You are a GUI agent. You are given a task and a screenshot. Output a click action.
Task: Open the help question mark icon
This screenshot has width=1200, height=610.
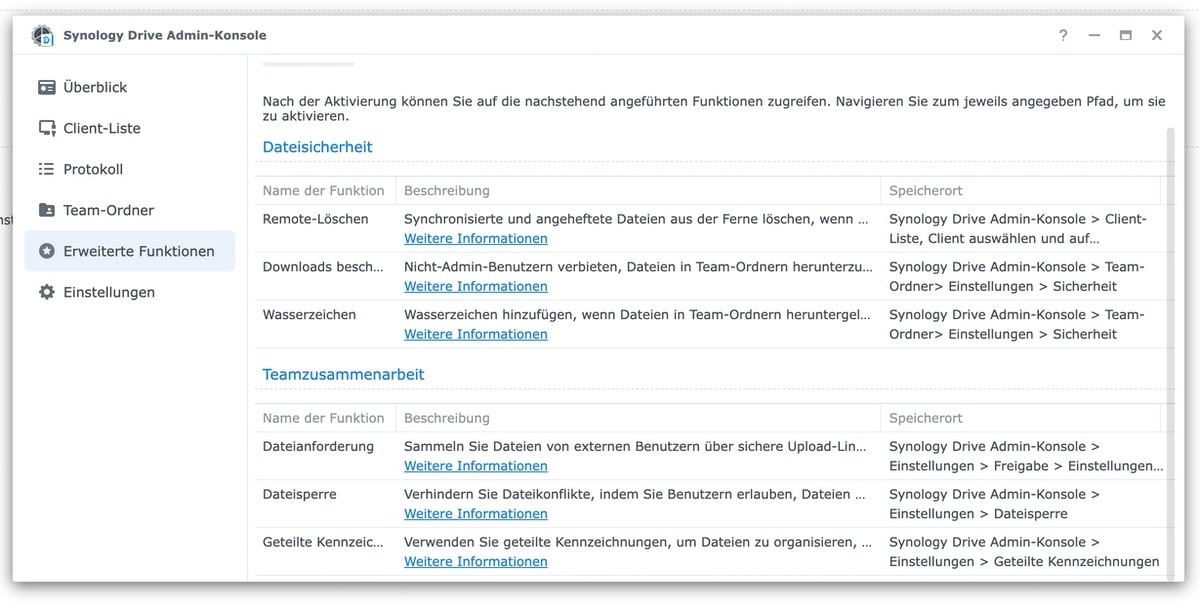[1063, 35]
